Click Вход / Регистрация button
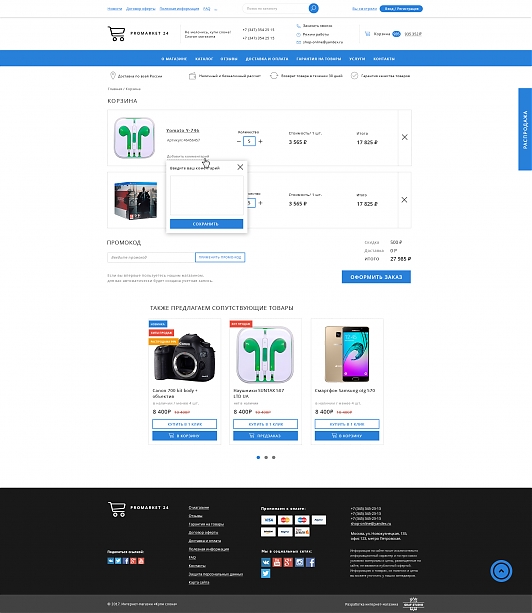Image resolution: width=532 pixels, height=613 pixels. (401, 9)
